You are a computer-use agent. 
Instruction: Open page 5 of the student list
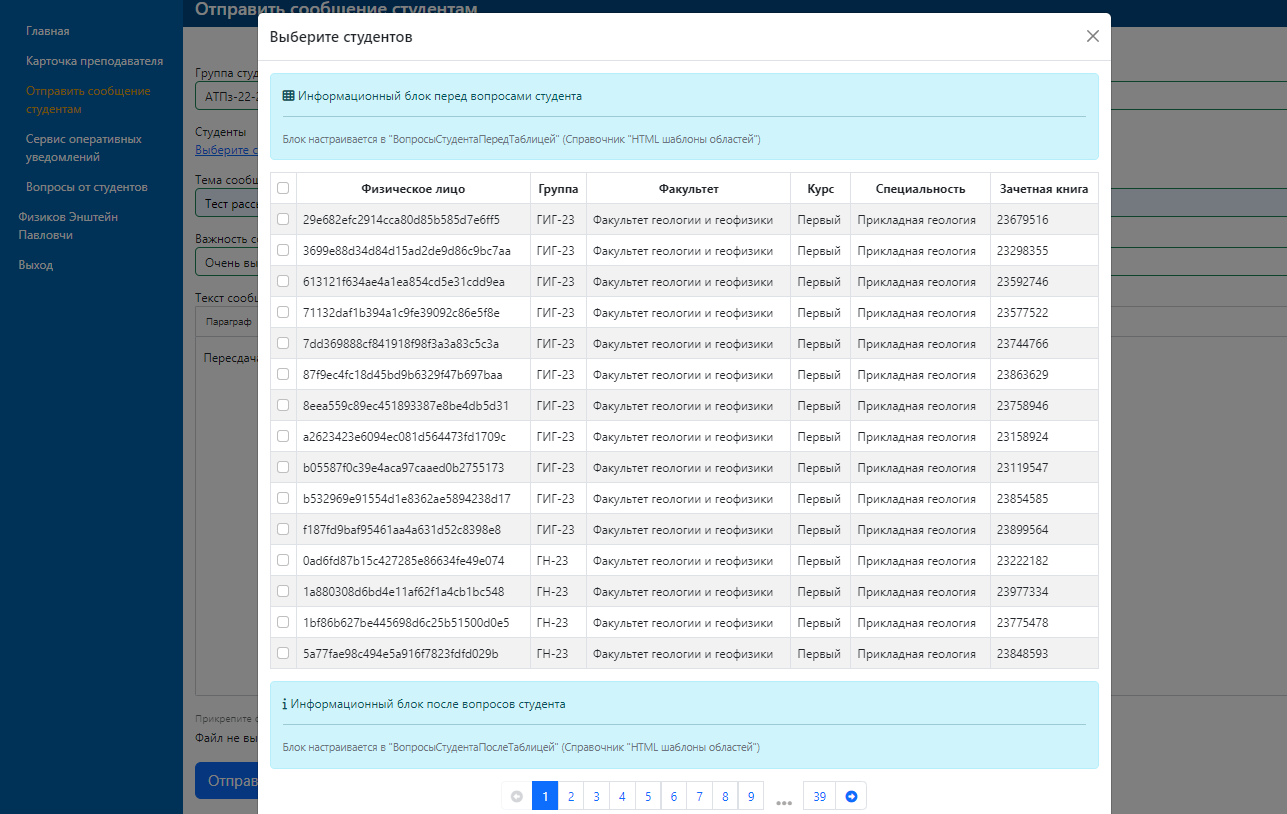click(648, 796)
